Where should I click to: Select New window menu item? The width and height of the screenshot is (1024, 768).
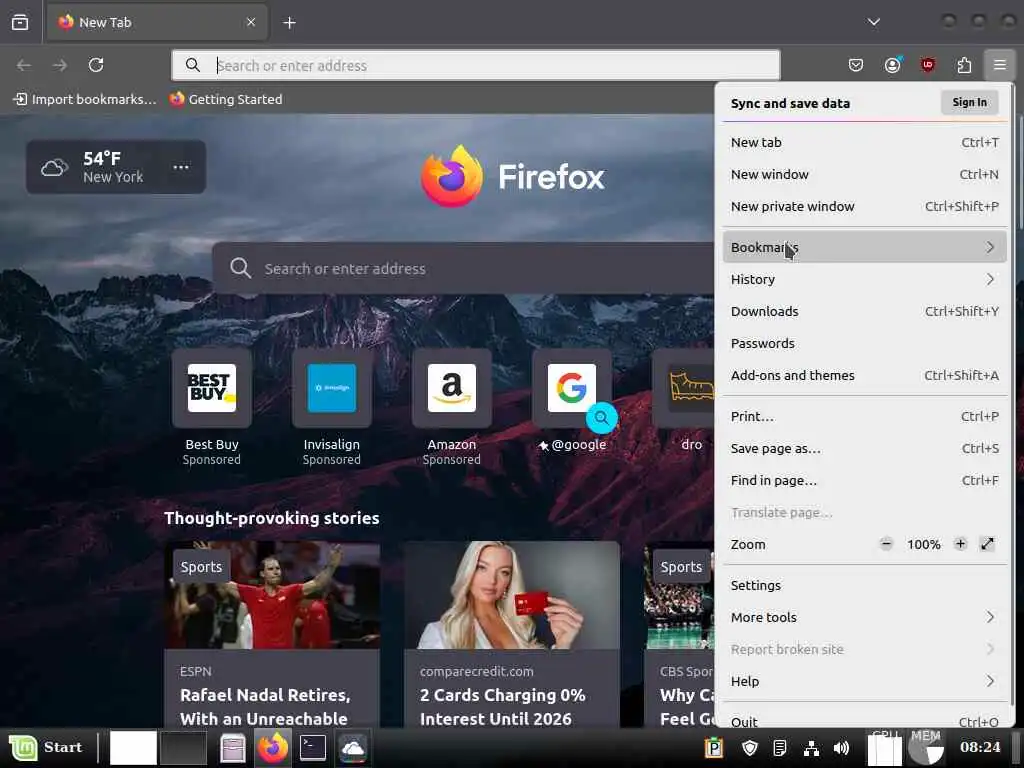point(865,174)
